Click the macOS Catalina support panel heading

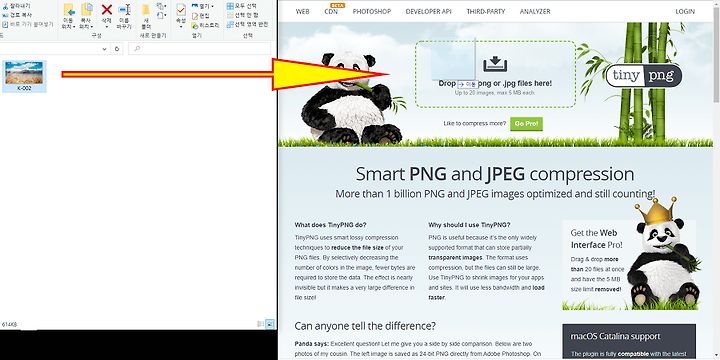pyautogui.click(x=615, y=336)
